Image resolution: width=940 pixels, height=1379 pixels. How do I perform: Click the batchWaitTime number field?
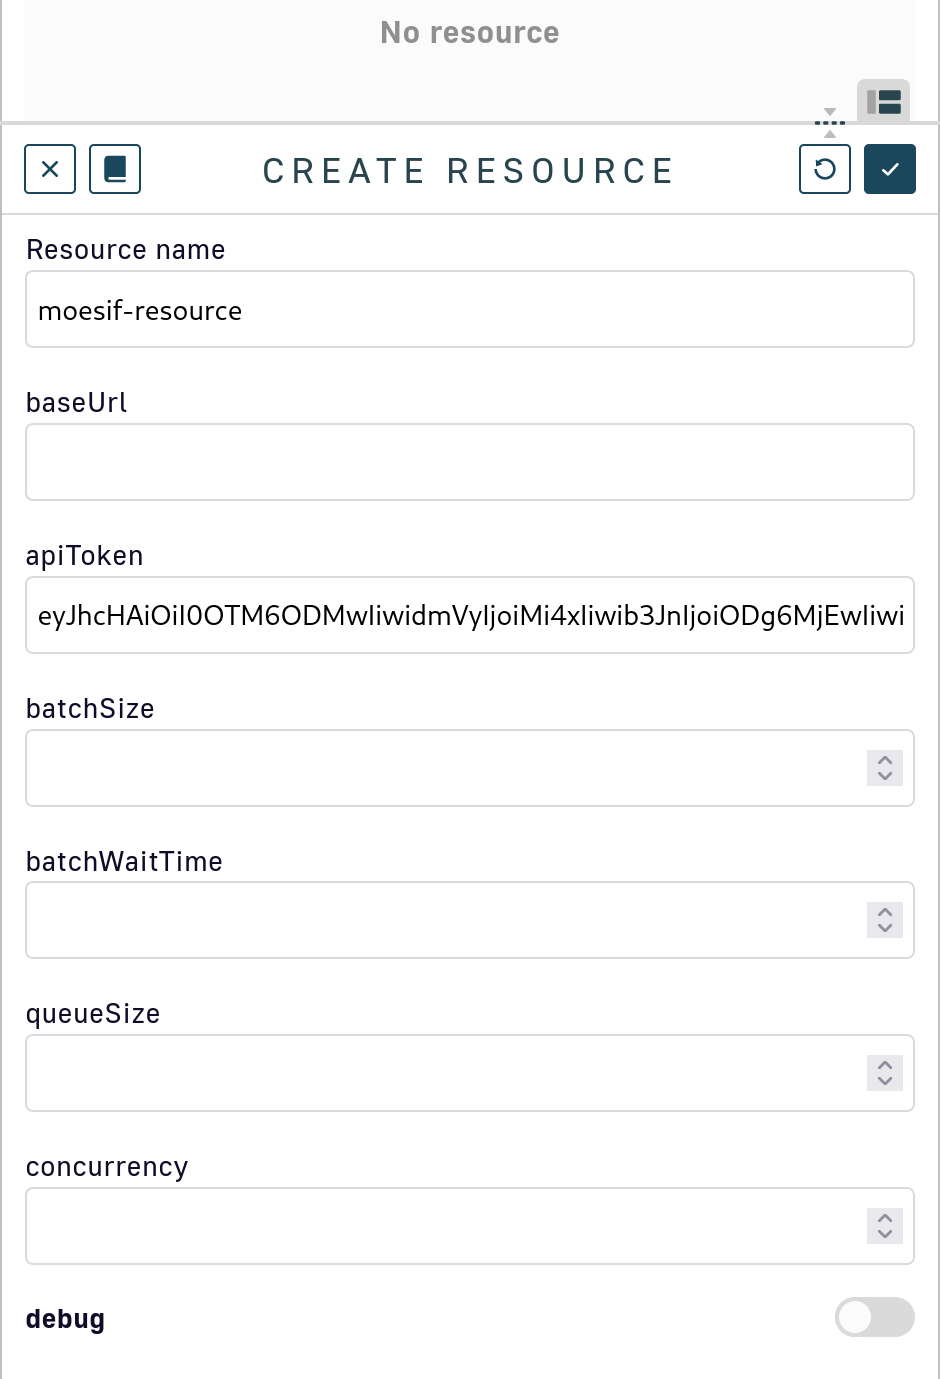pos(470,920)
